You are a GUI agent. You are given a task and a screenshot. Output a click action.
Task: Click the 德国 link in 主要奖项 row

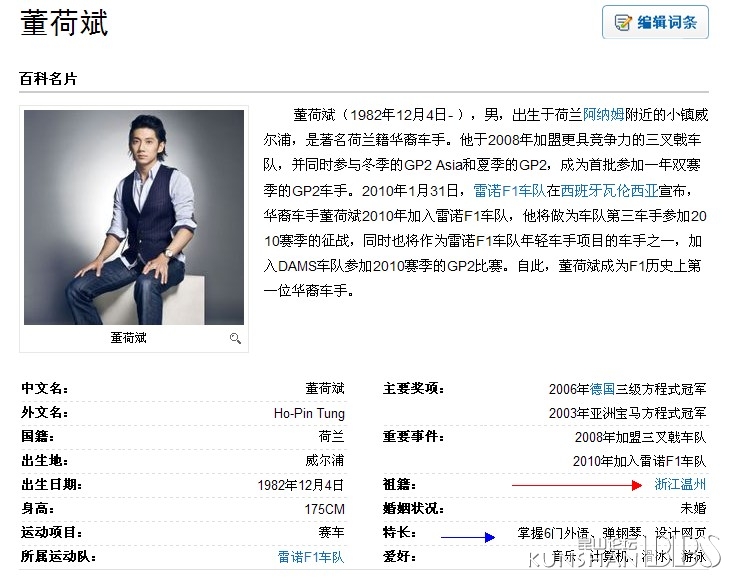click(x=603, y=389)
